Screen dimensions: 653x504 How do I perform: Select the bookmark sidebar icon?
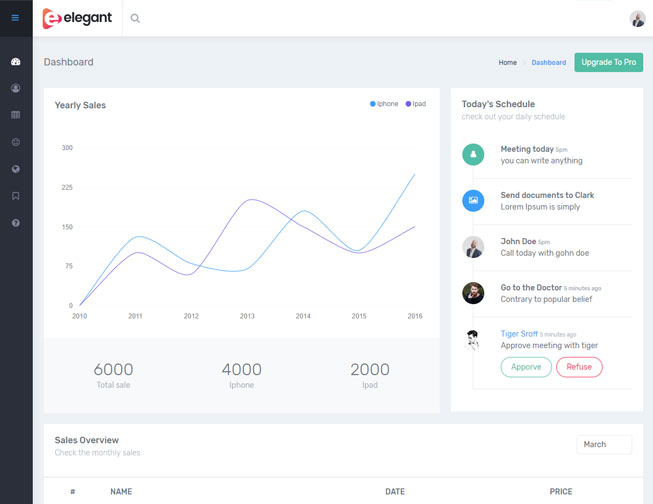coord(16,196)
